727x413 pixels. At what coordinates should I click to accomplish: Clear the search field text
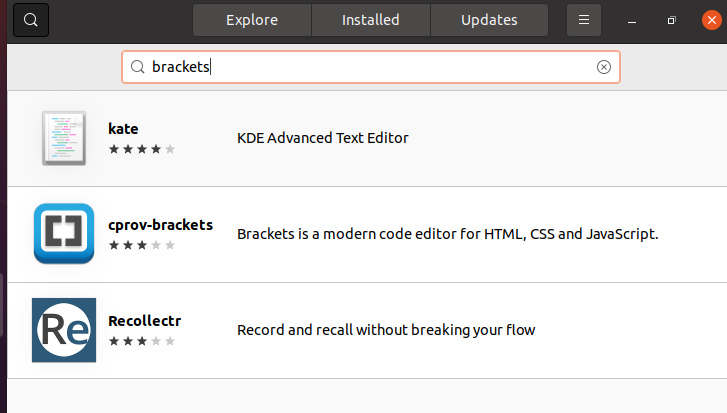click(603, 67)
